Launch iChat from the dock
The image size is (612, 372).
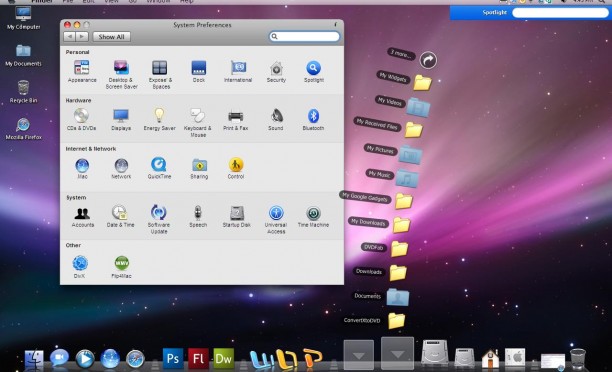pyautogui.click(x=59, y=358)
